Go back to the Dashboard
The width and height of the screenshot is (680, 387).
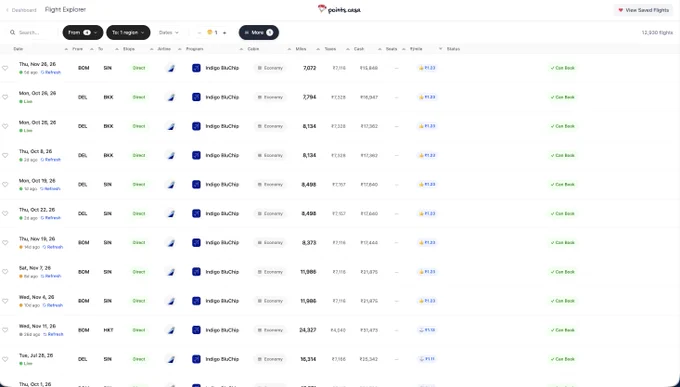21,10
